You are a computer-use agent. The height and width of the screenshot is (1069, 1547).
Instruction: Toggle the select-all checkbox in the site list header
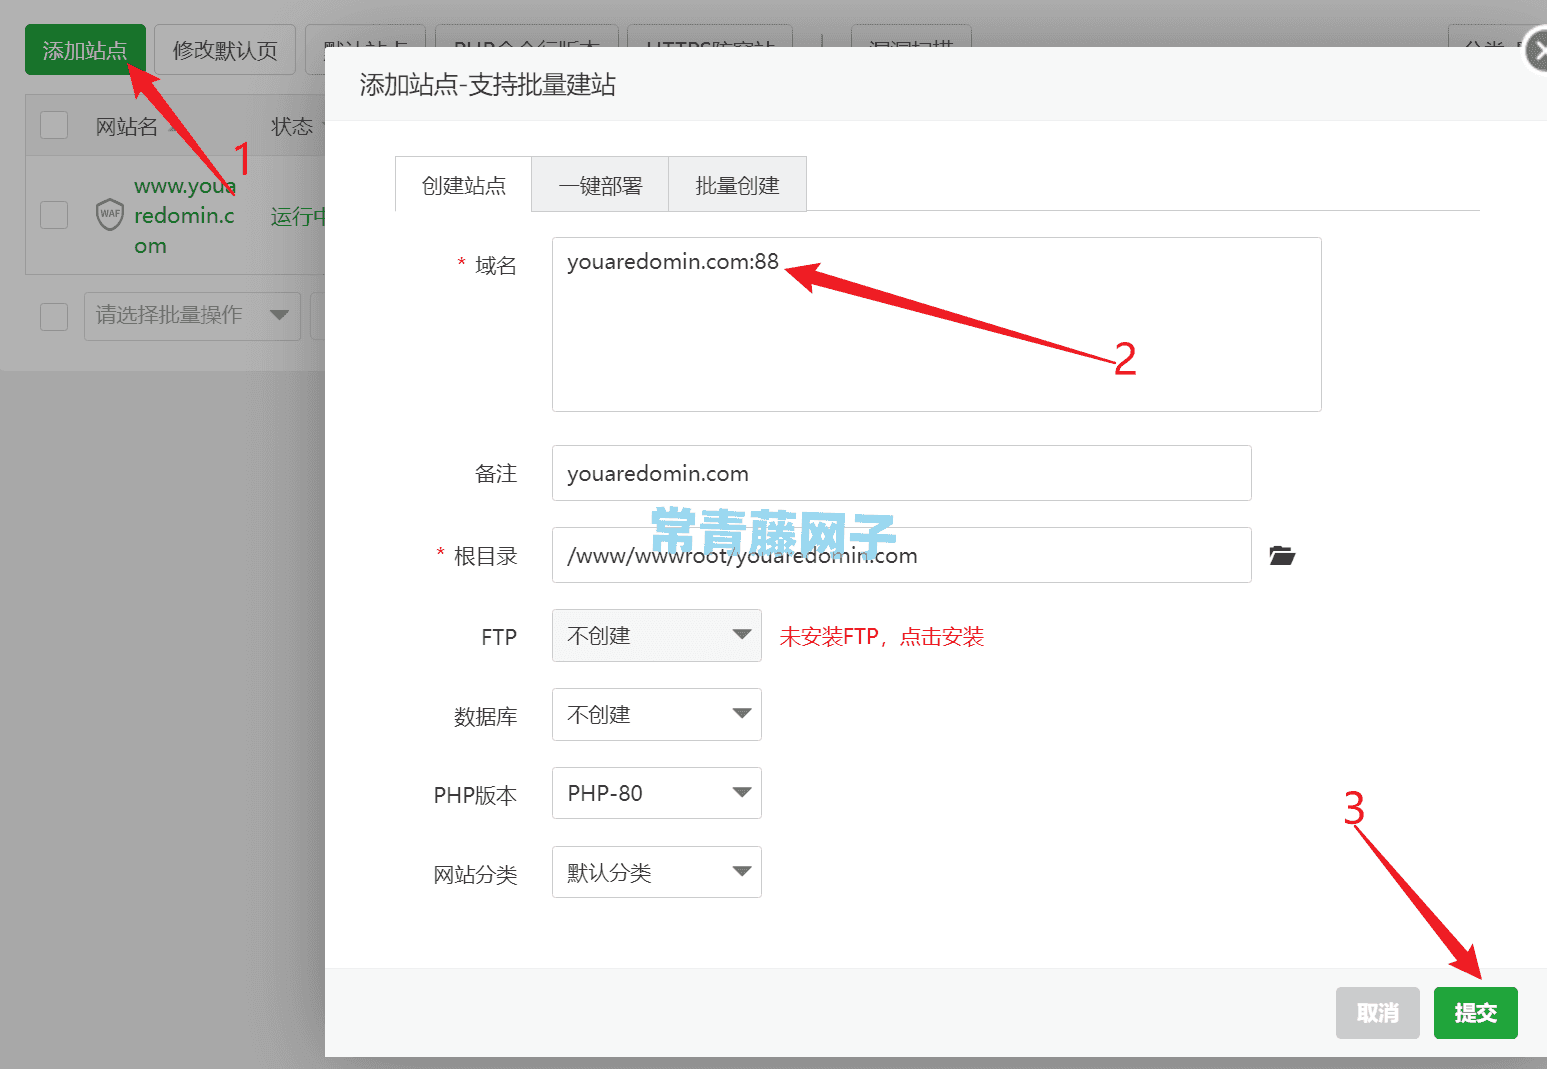[x=53, y=124]
